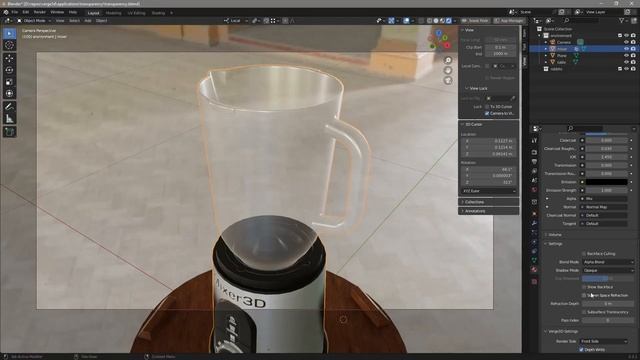The image size is (640, 360).
Task: Open the Shadow Mode dropdown
Action: 607,270
